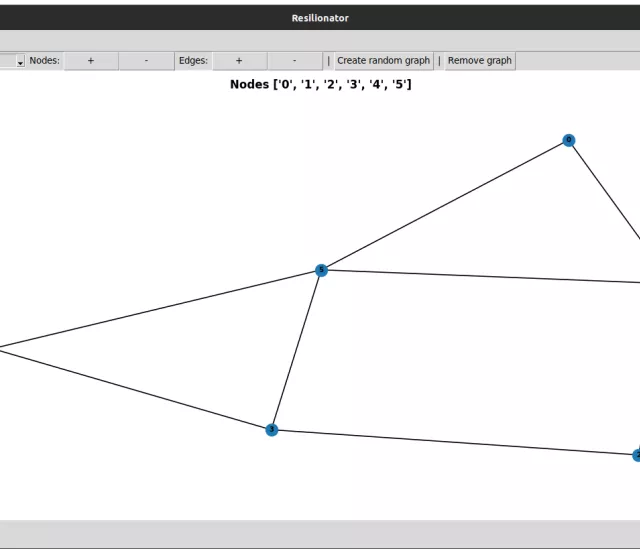The image size is (640, 555).
Task: Click the Resilionator window title bar
Action: (x=320, y=18)
